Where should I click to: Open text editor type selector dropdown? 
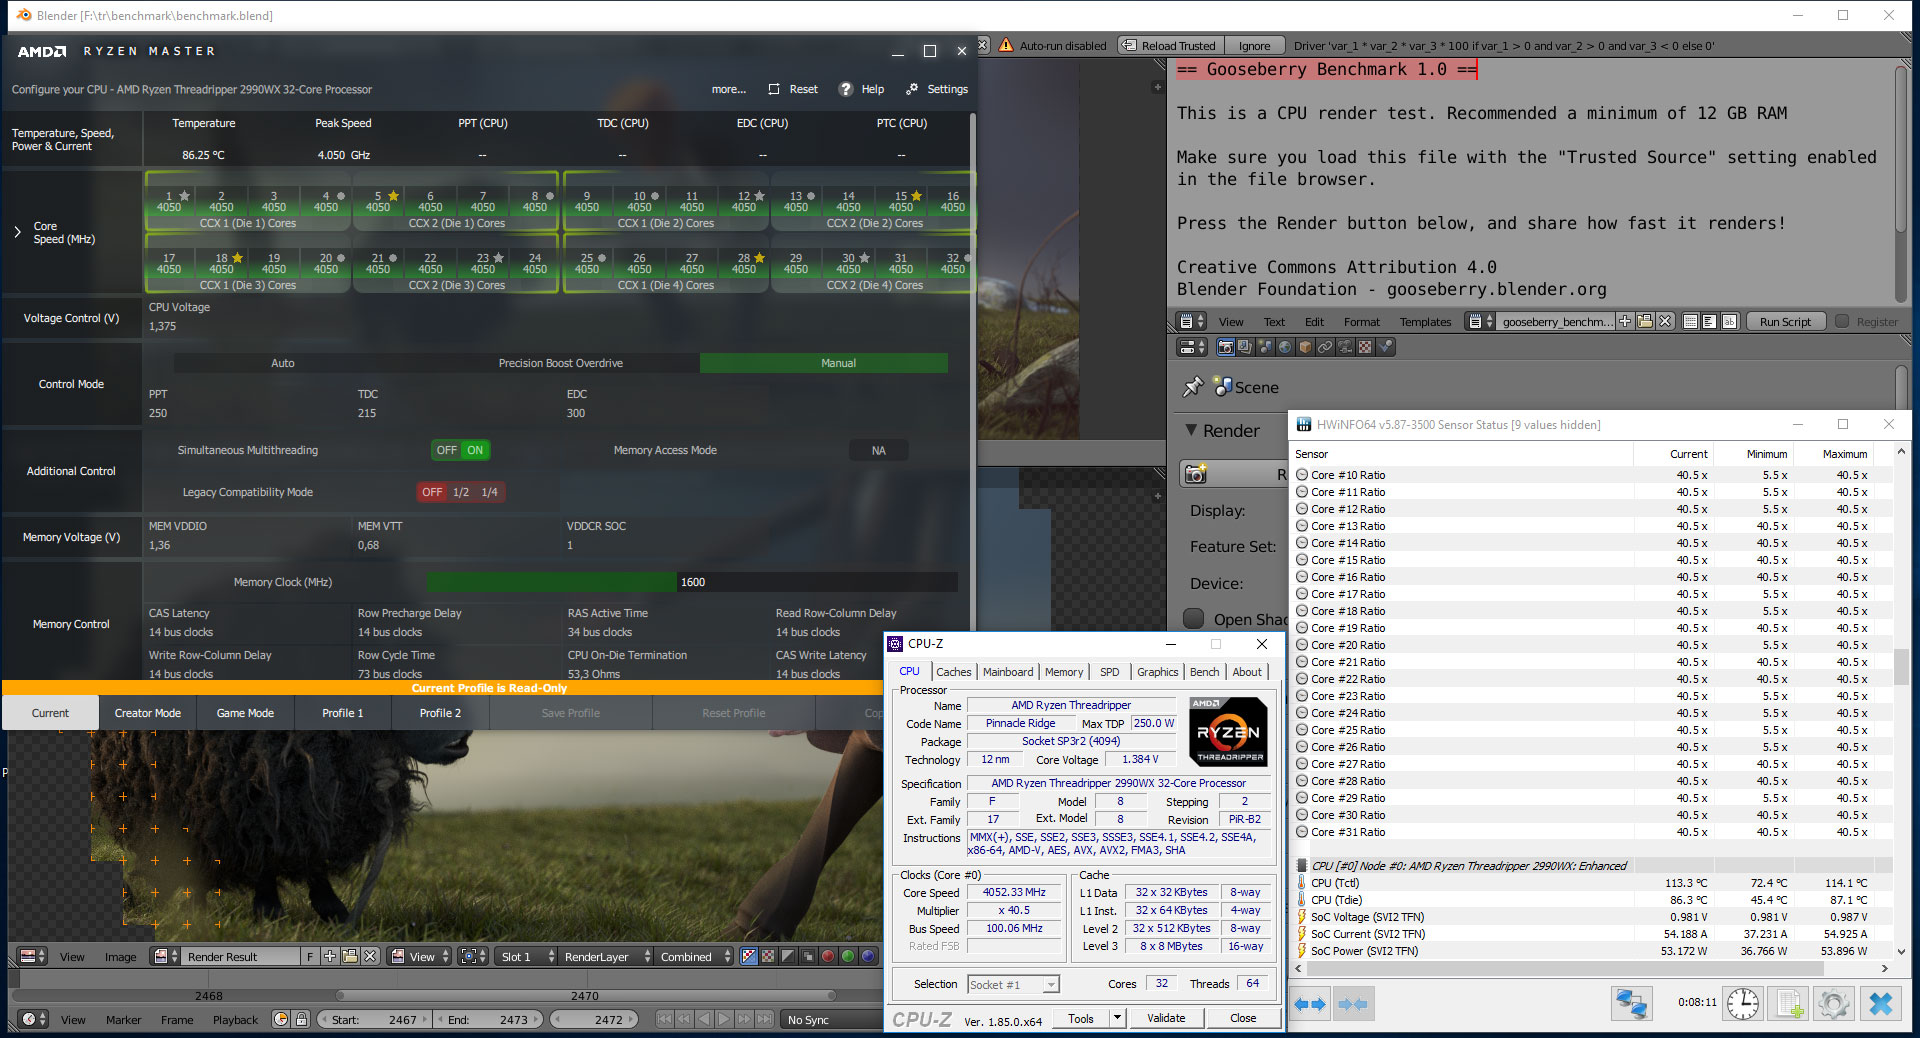point(1192,321)
